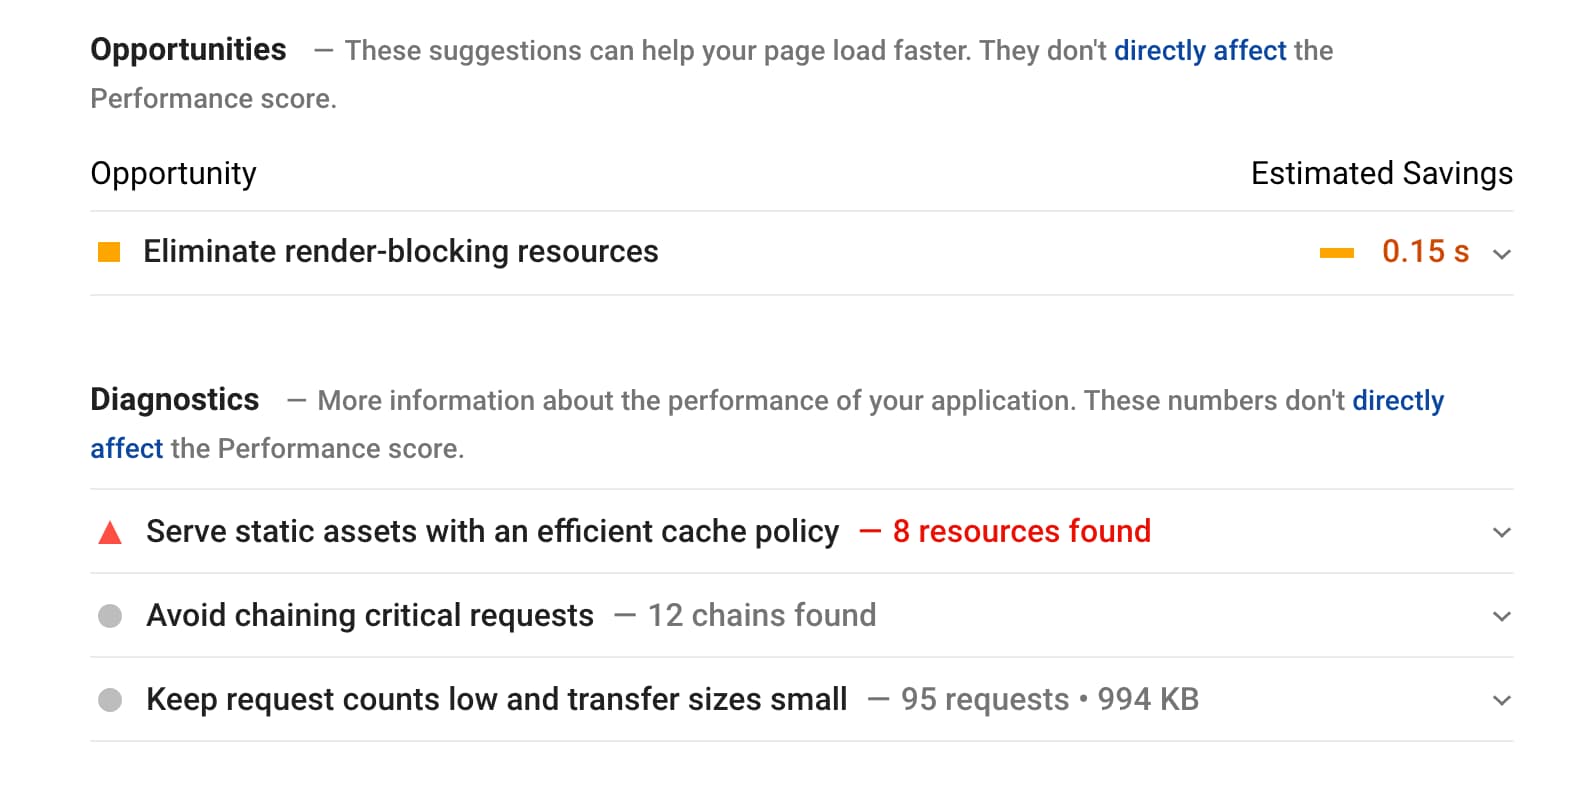Select the Opportunities section heading
The height and width of the screenshot is (796, 1582).
pyautogui.click(x=188, y=49)
